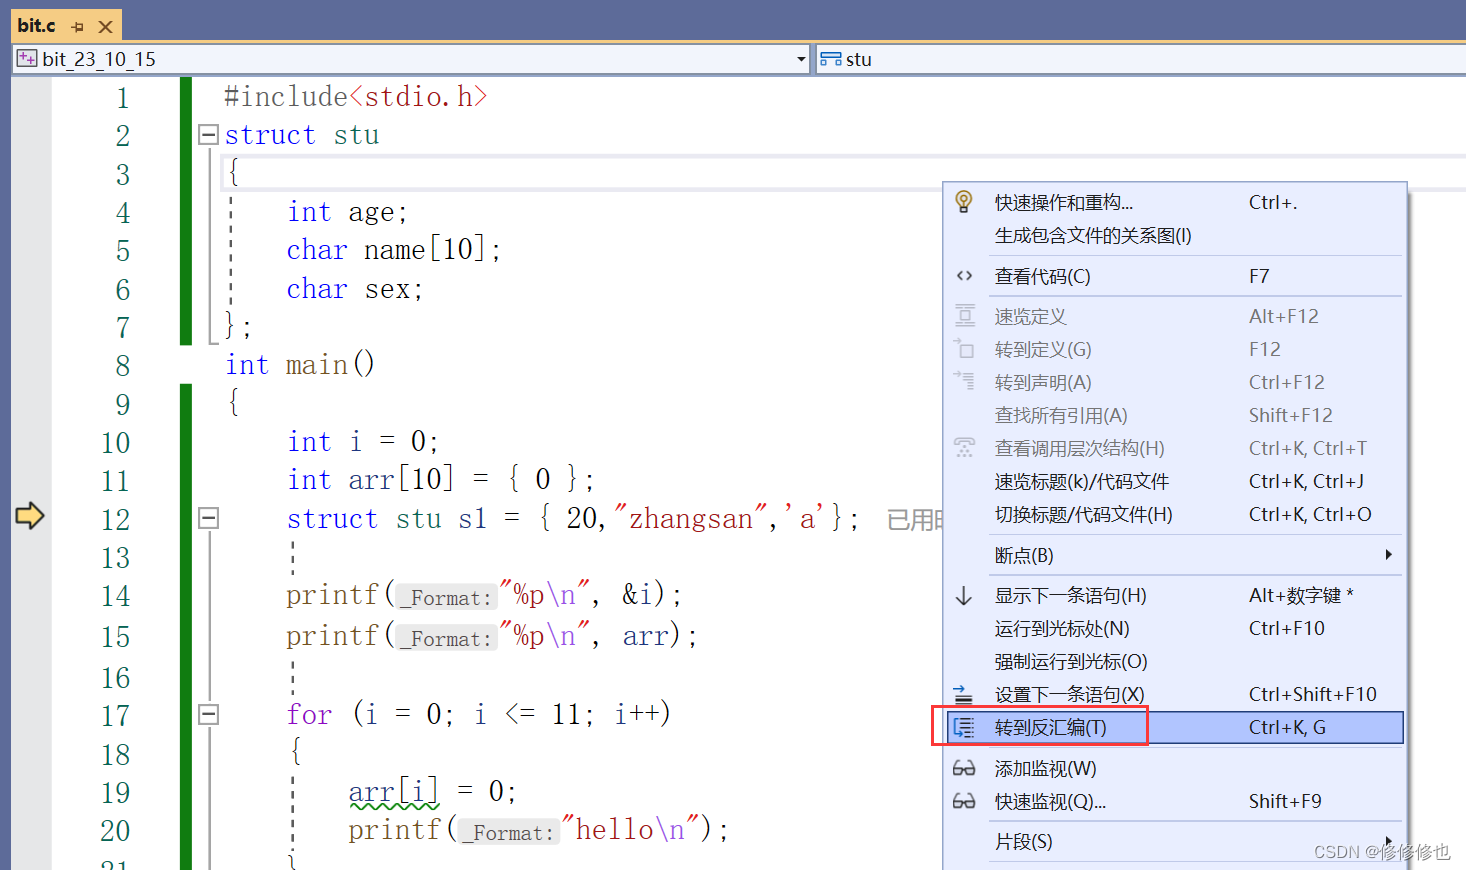Click the "zhangsan" string literal

coord(690,518)
